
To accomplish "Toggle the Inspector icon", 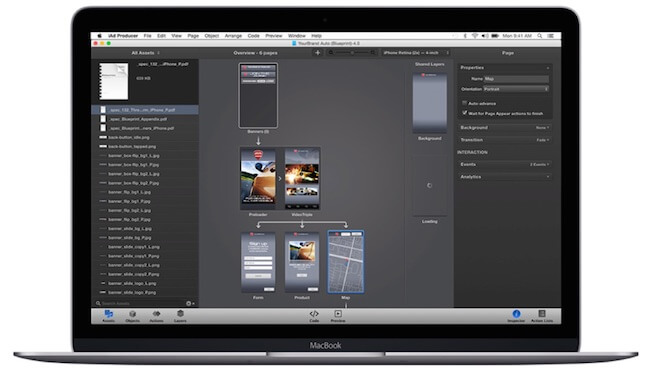I will tap(516, 316).
